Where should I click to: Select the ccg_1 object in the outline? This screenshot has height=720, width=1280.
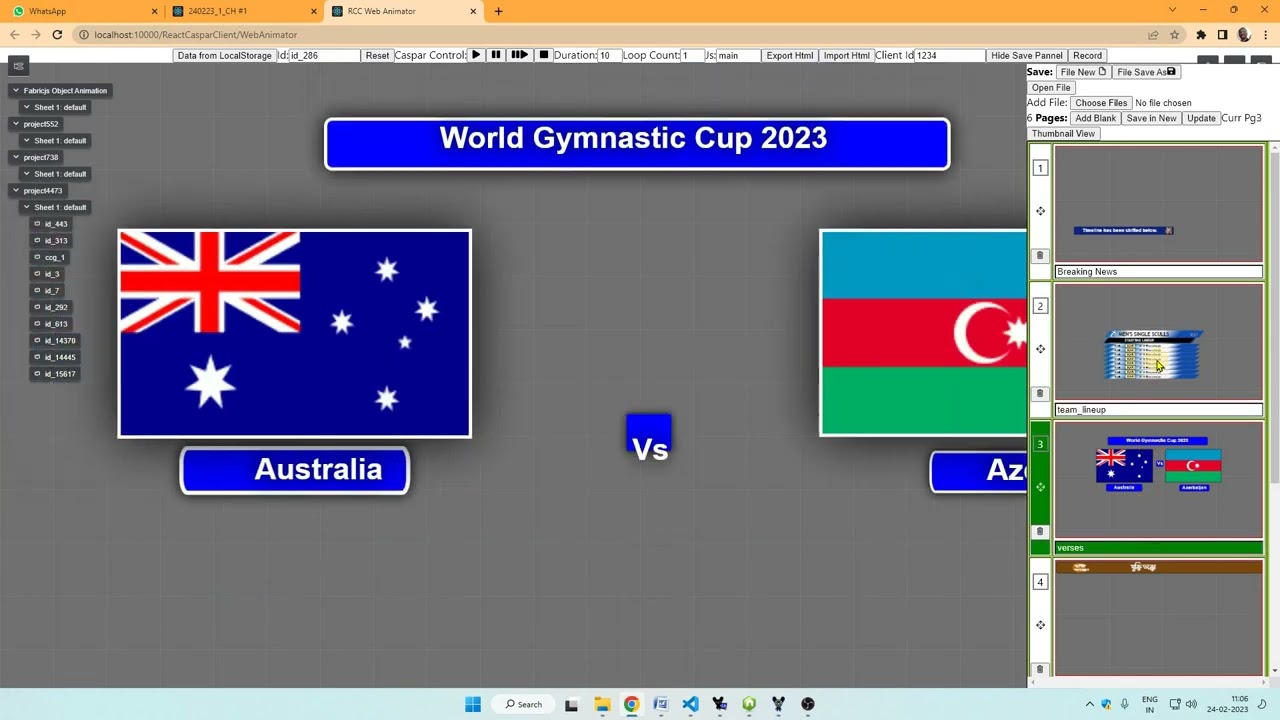pyautogui.click(x=50, y=257)
